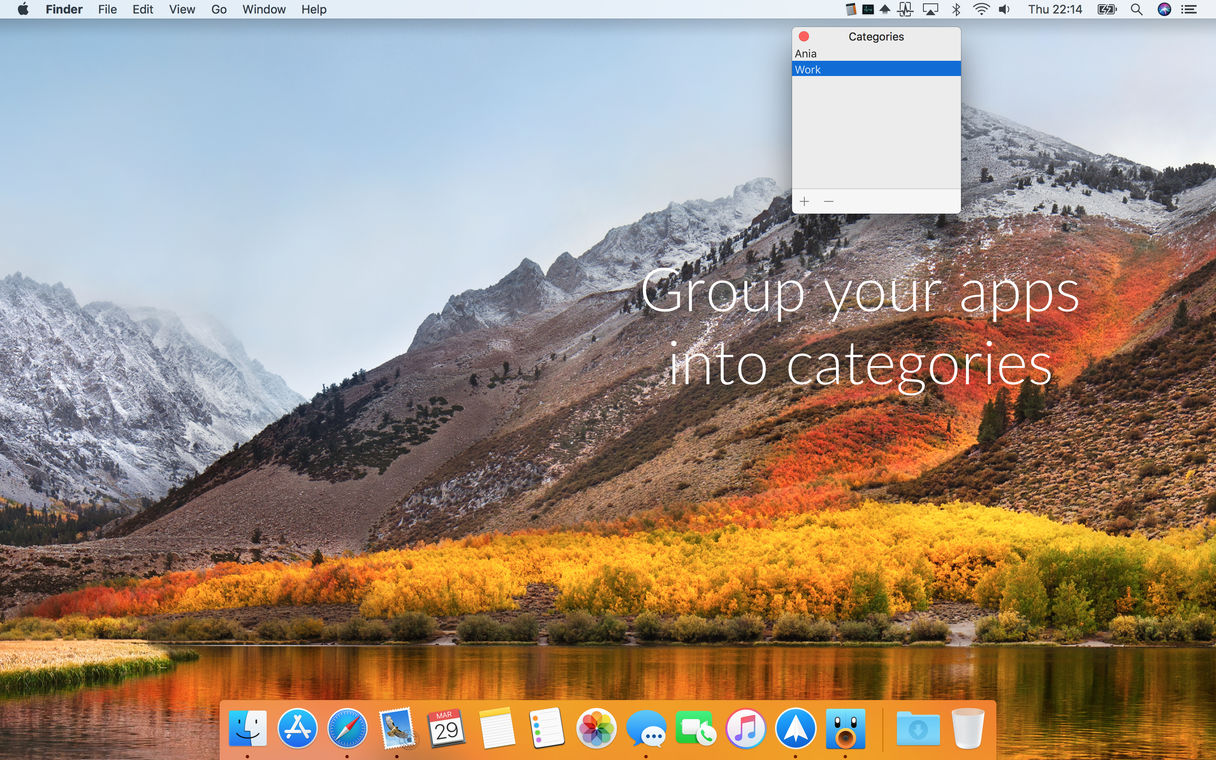The width and height of the screenshot is (1216, 760).
Task: Remove selected category with minus button
Action: pyautogui.click(x=828, y=202)
